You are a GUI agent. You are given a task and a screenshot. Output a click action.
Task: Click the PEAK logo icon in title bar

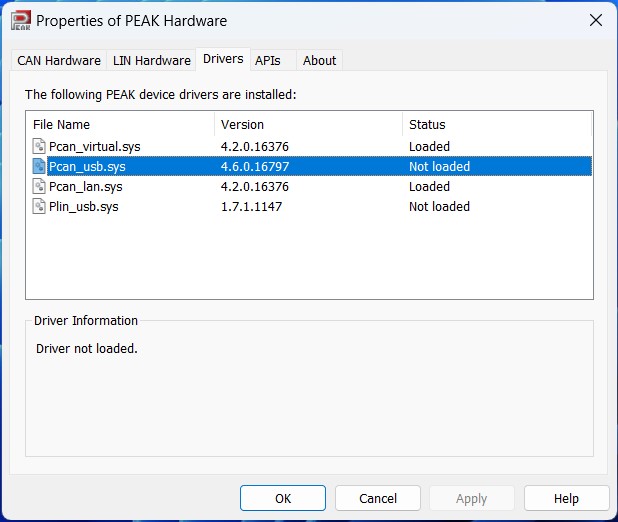20,21
